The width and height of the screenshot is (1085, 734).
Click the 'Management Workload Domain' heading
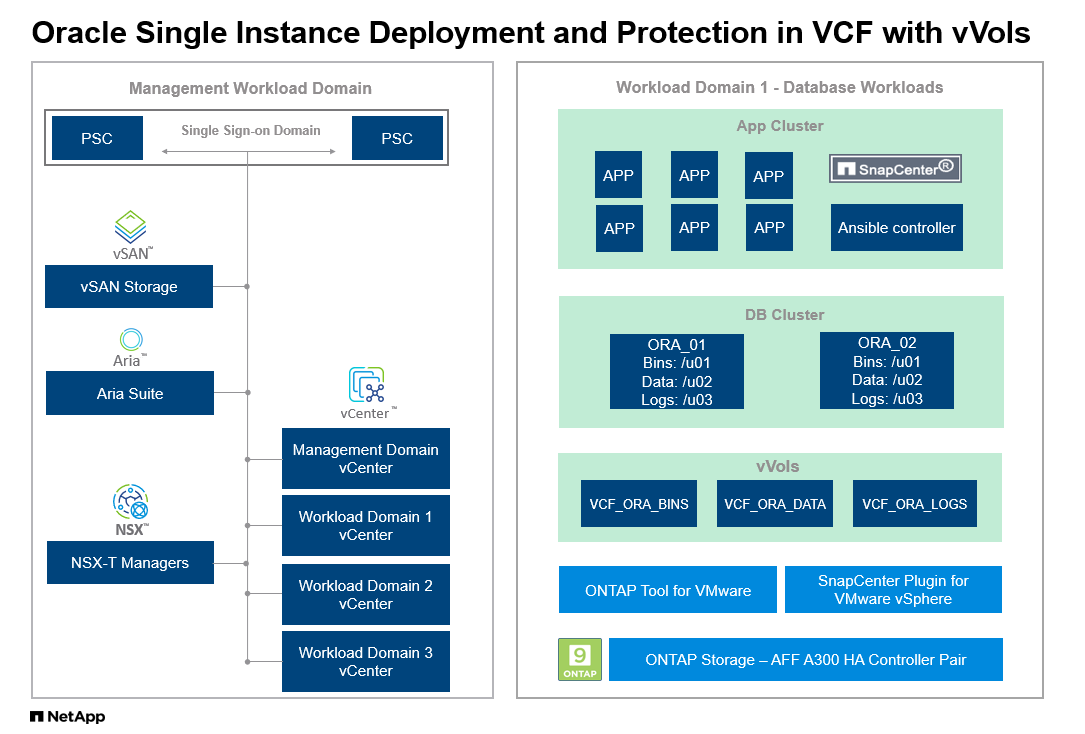click(250, 88)
